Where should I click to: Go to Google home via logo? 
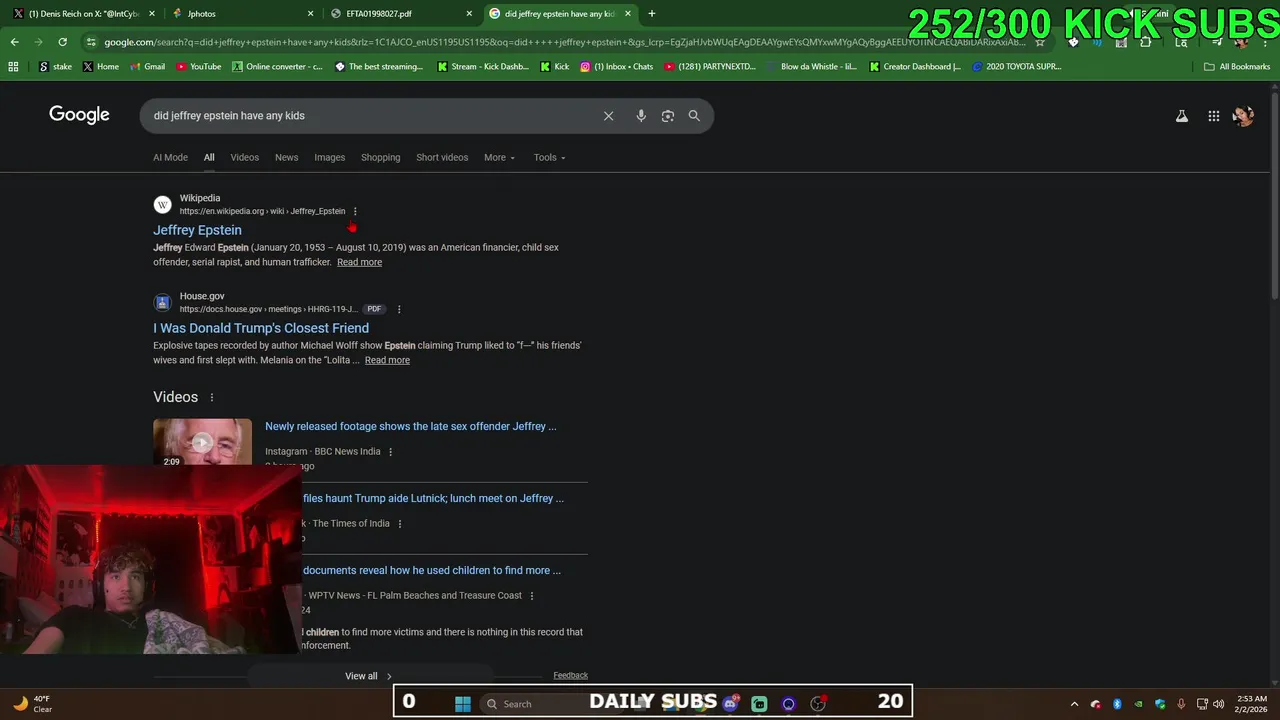(x=79, y=115)
